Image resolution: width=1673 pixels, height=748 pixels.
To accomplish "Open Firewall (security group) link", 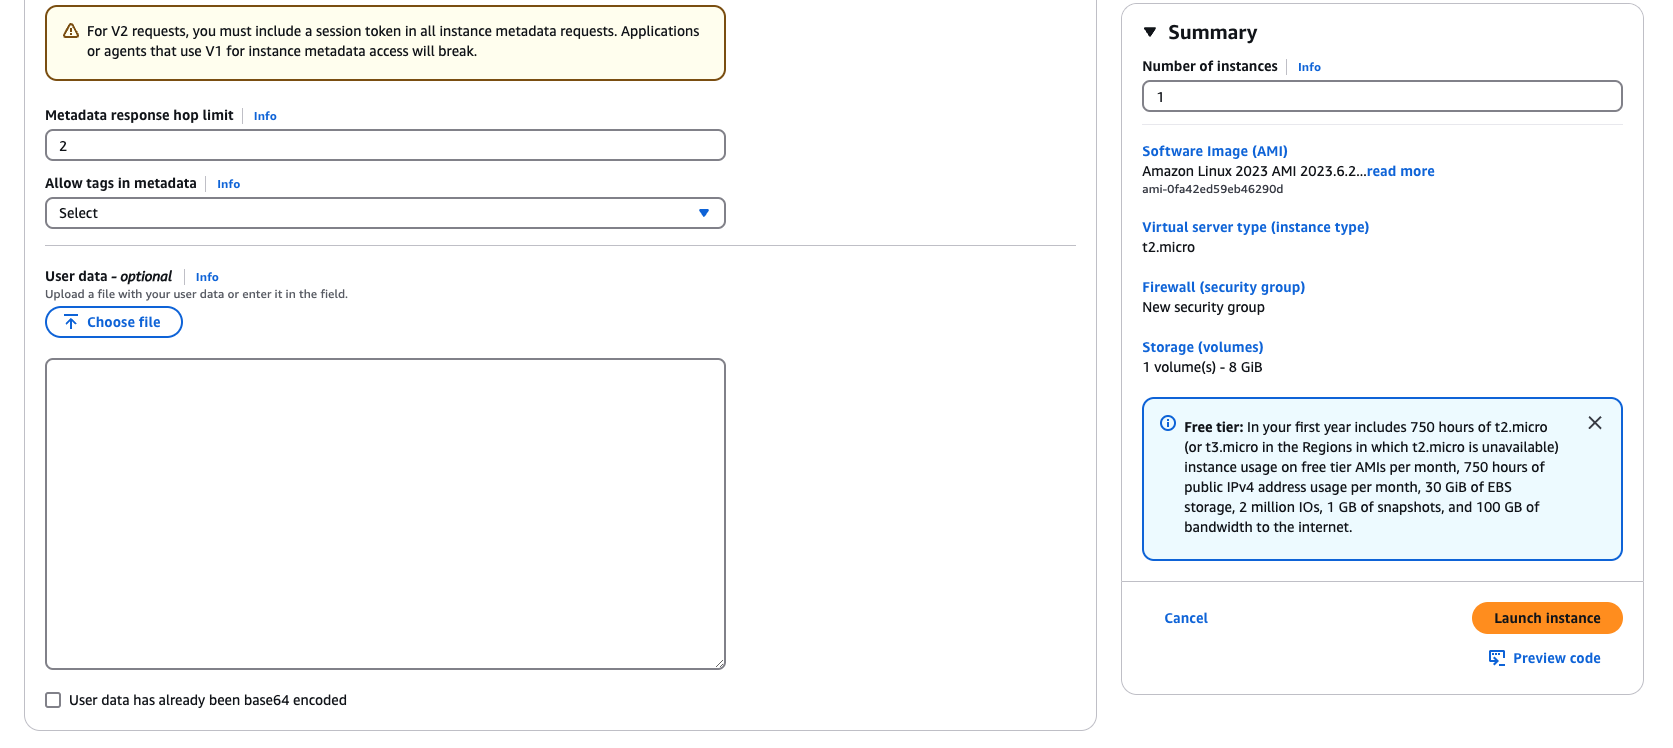I will click(x=1224, y=287).
